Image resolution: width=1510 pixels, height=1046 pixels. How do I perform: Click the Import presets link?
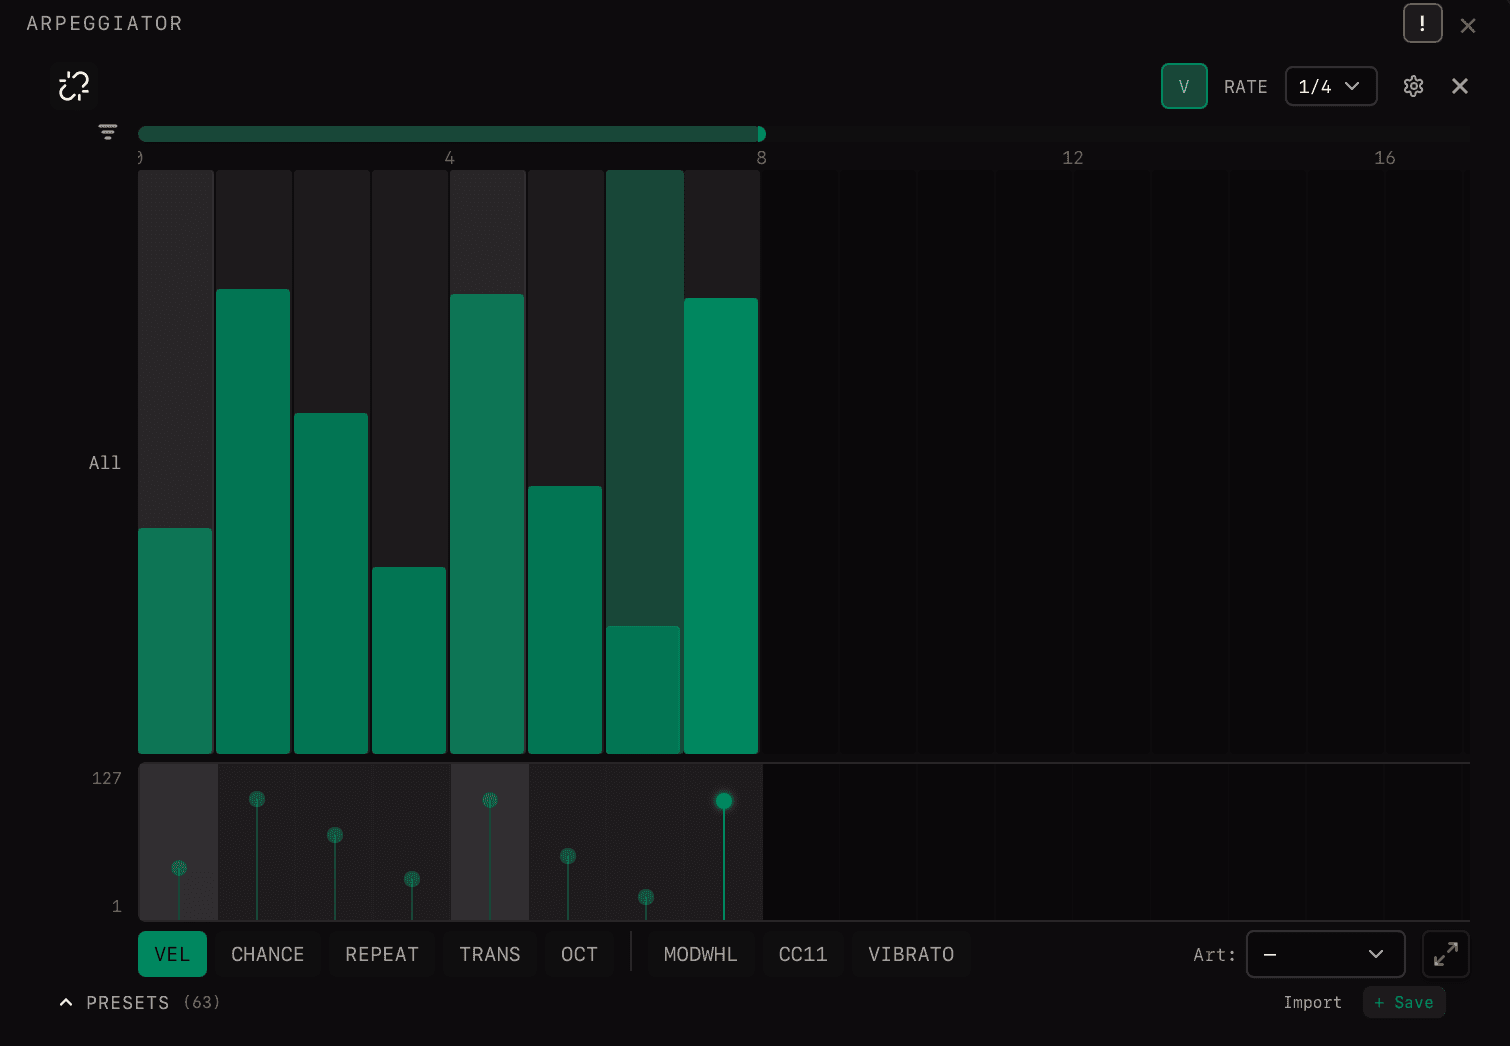click(1312, 1002)
